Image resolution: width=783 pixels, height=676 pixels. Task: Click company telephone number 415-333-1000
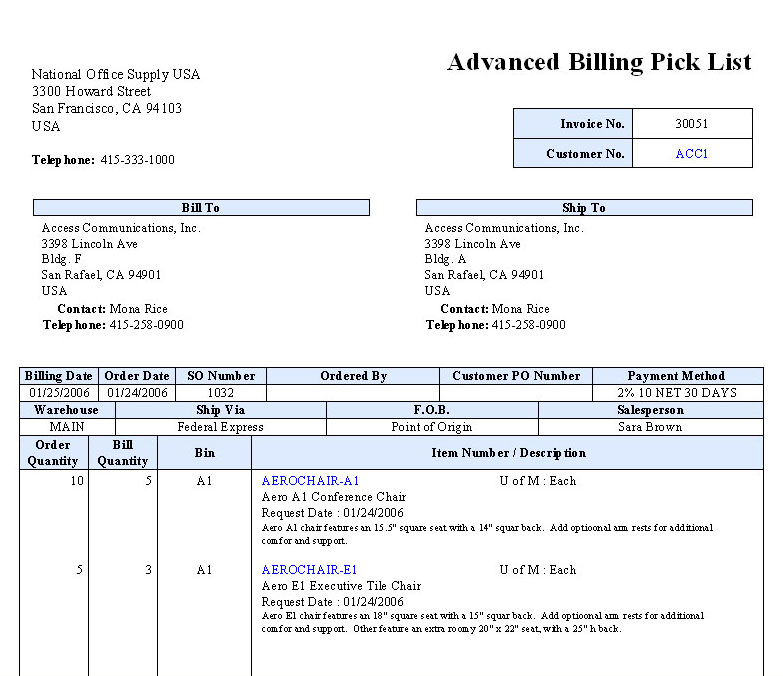pos(137,160)
